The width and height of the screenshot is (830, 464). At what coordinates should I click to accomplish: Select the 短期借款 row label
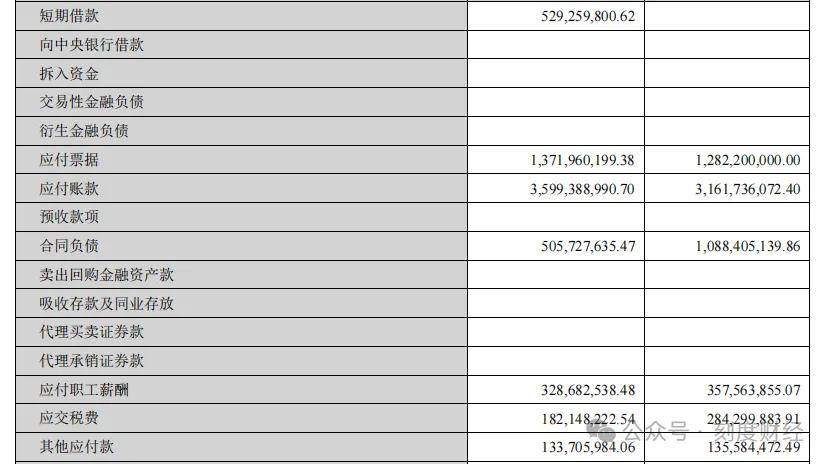69,16
